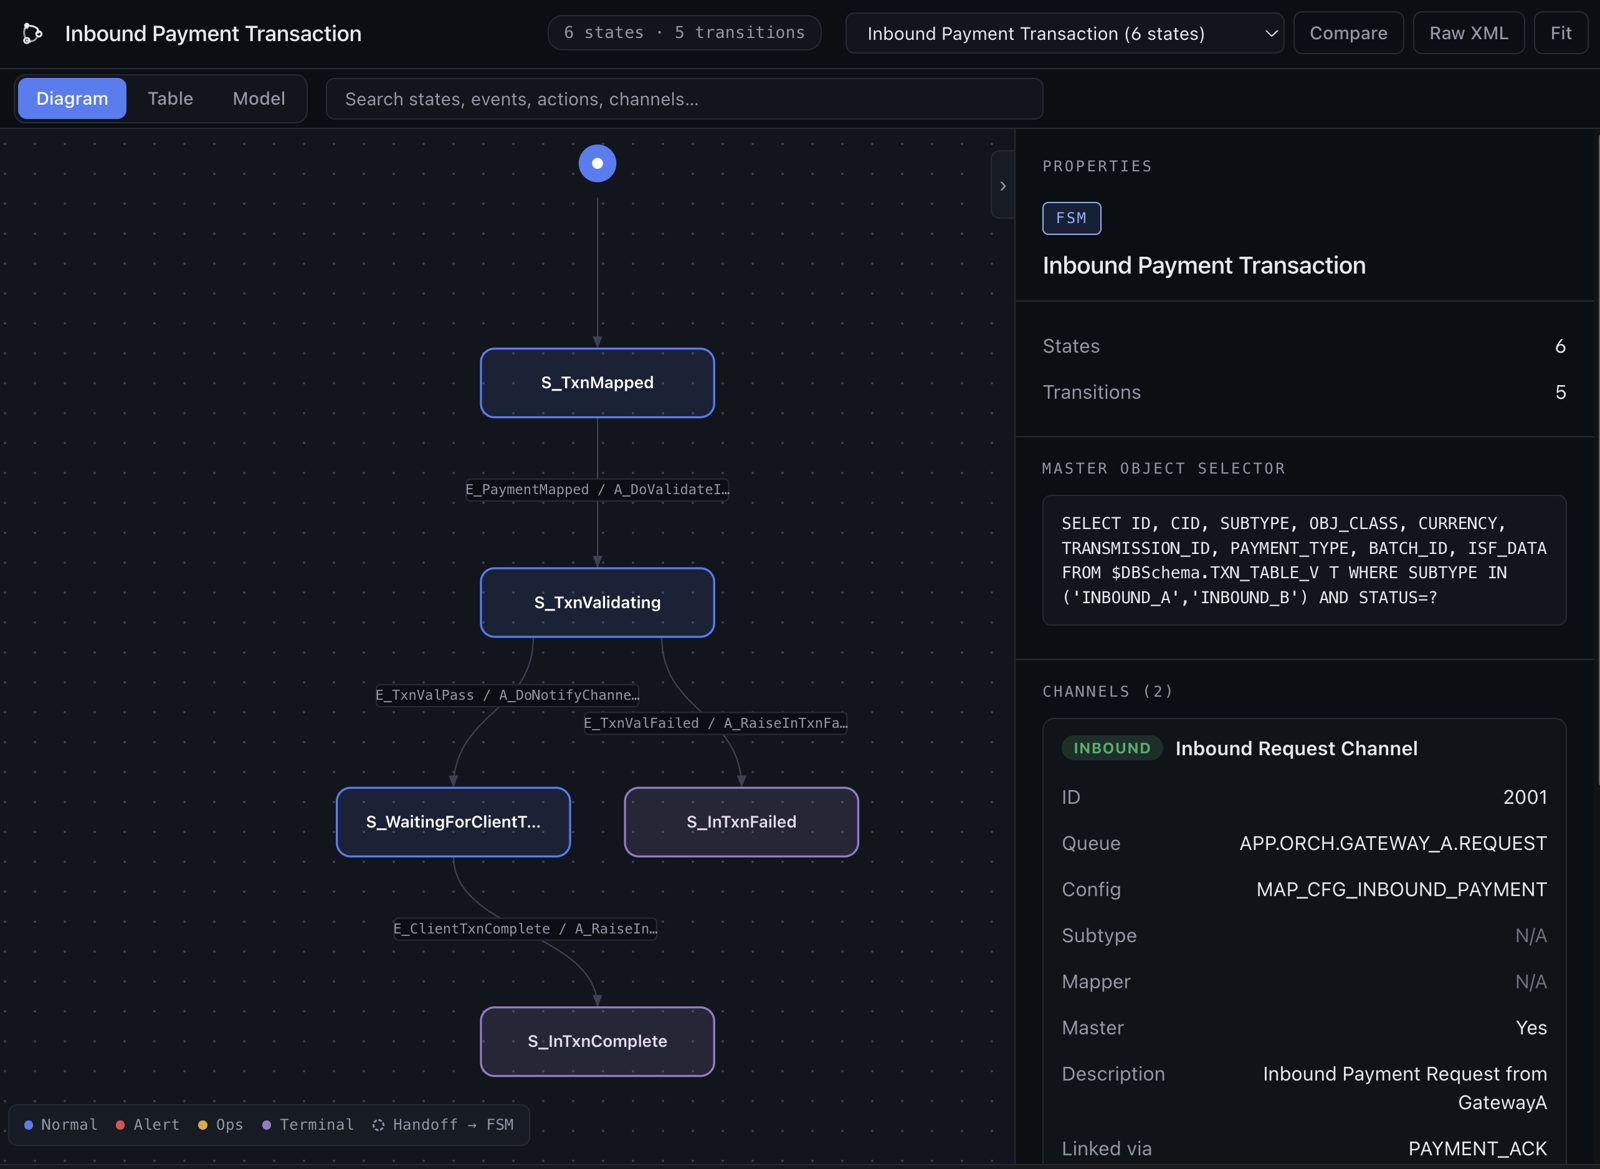
Task: Click the queue value APP.ORCH.GATEWAY_A.REQUEST
Action: pos(1393,843)
